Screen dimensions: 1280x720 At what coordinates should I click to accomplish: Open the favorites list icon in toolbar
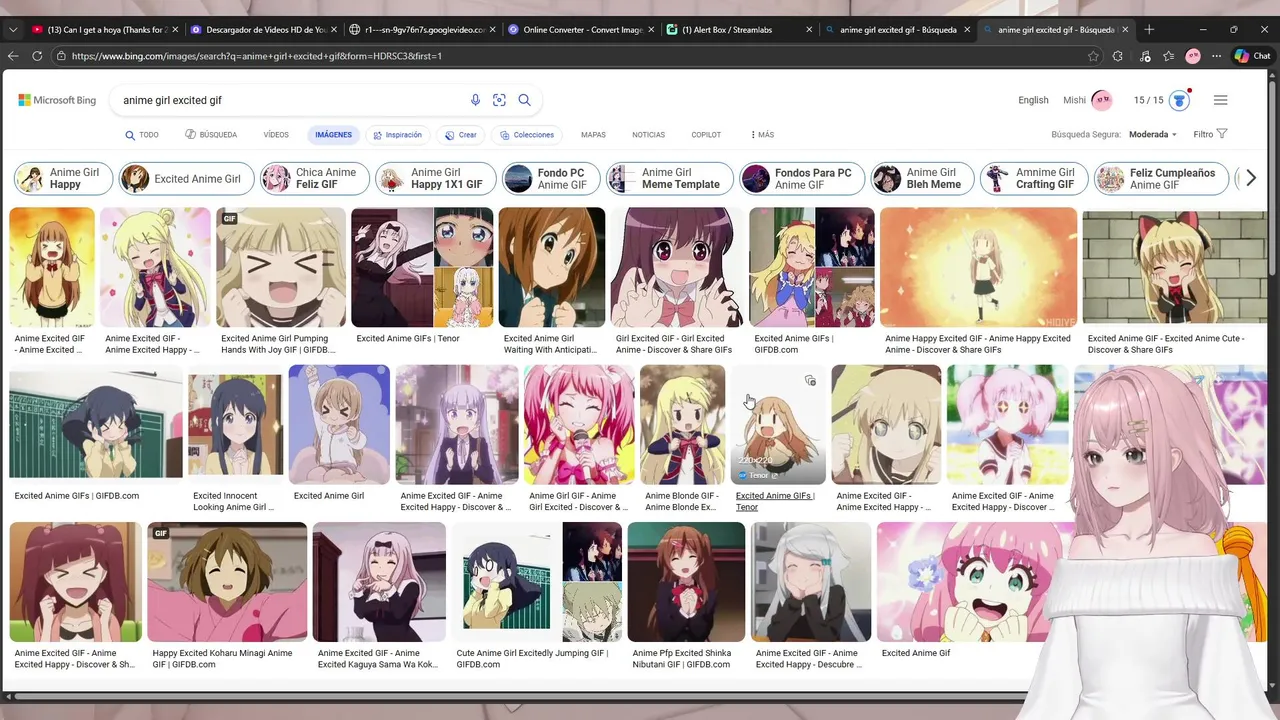(x=1168, y=56)
